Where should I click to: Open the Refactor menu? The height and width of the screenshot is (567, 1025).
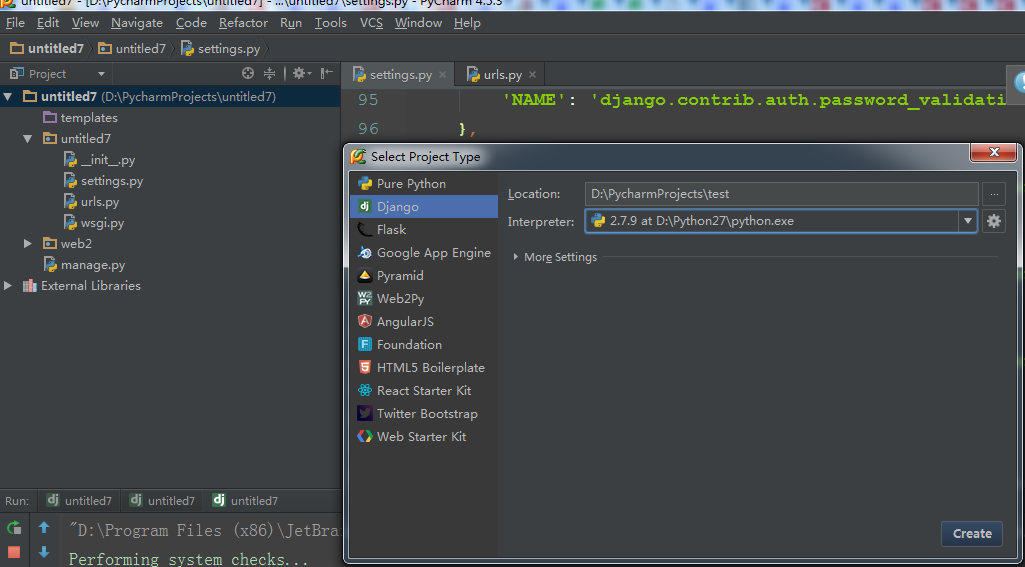point(243,23)
